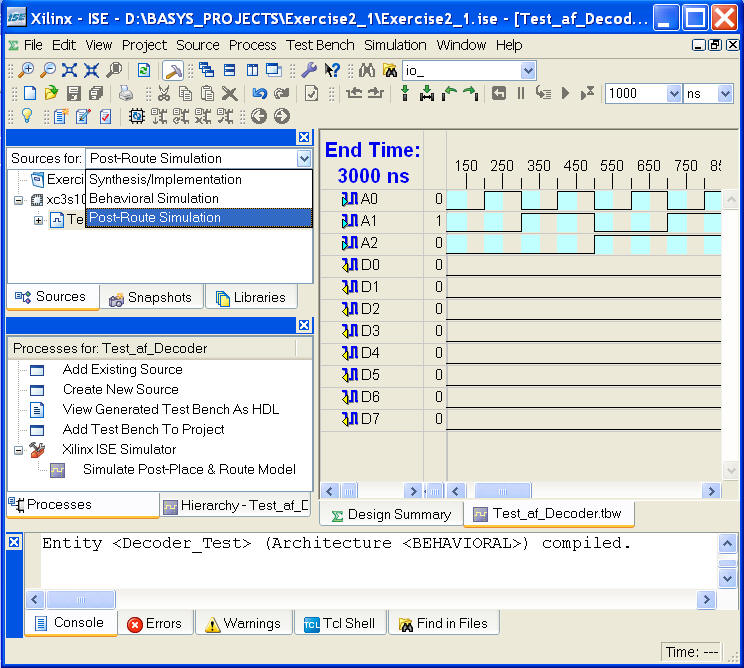744x668 pixels.
Task: Switch to the Snapshots tab
Action: (x=150, y=297)
